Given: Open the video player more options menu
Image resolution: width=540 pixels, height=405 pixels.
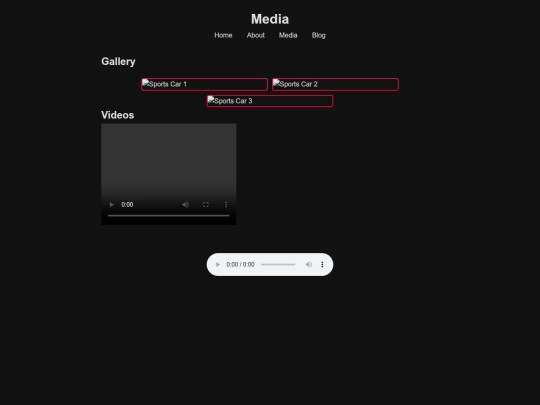Looking at the screenshot, I should (x=226, y=205).
